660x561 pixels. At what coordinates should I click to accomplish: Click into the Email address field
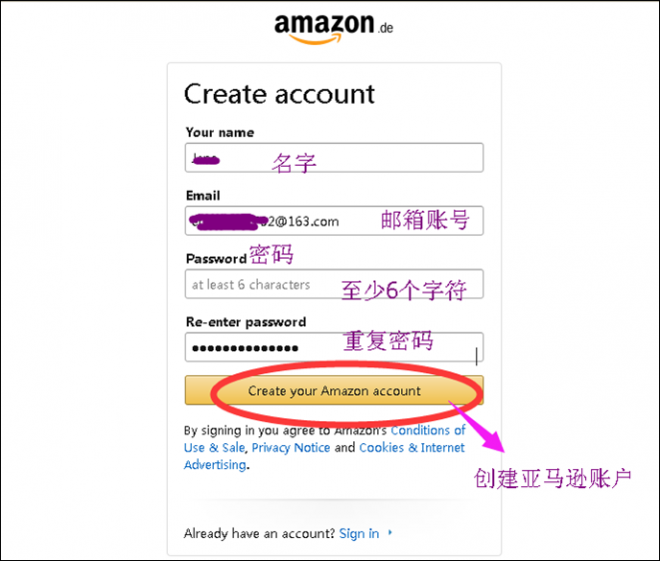click(334, 221)
